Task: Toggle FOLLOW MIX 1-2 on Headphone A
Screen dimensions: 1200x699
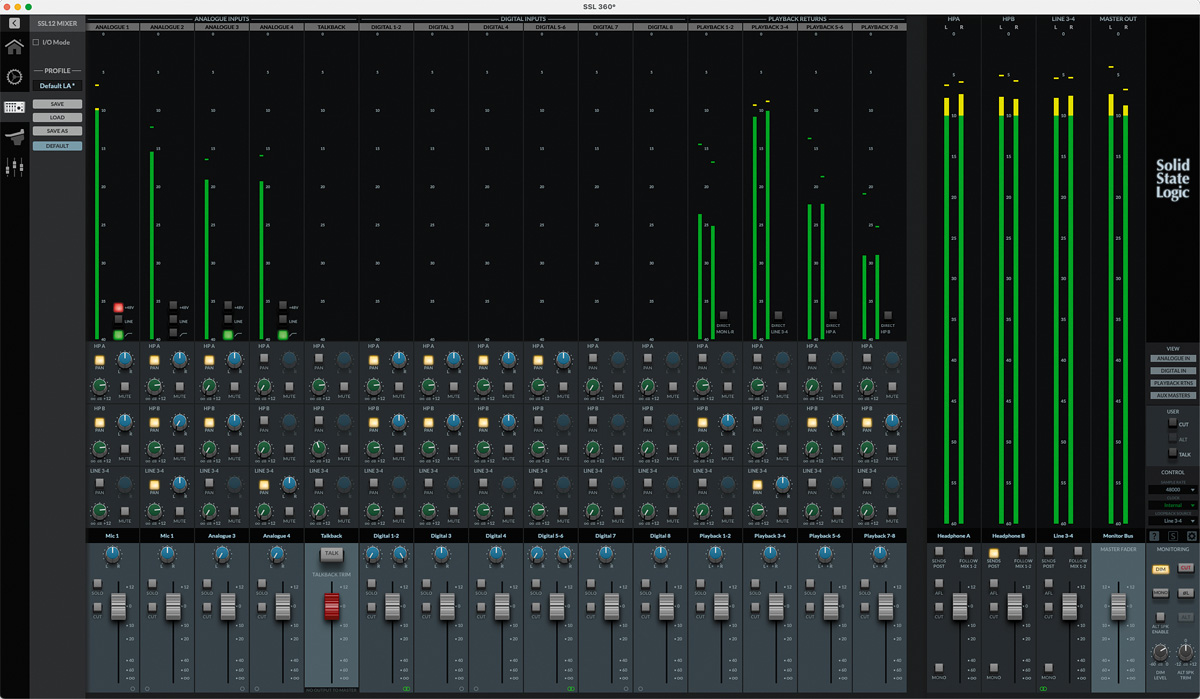Action: click(x=968, y=553)
